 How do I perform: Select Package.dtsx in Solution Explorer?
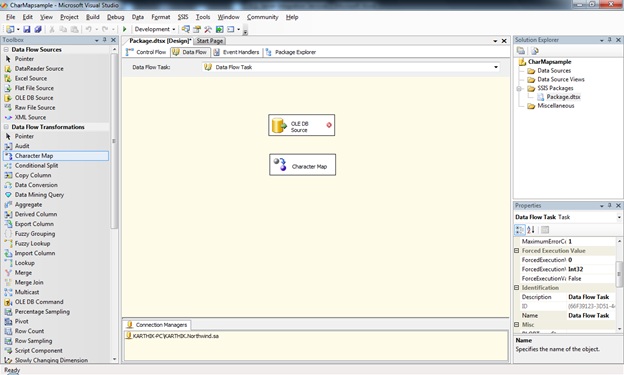(x=563, y=97)
